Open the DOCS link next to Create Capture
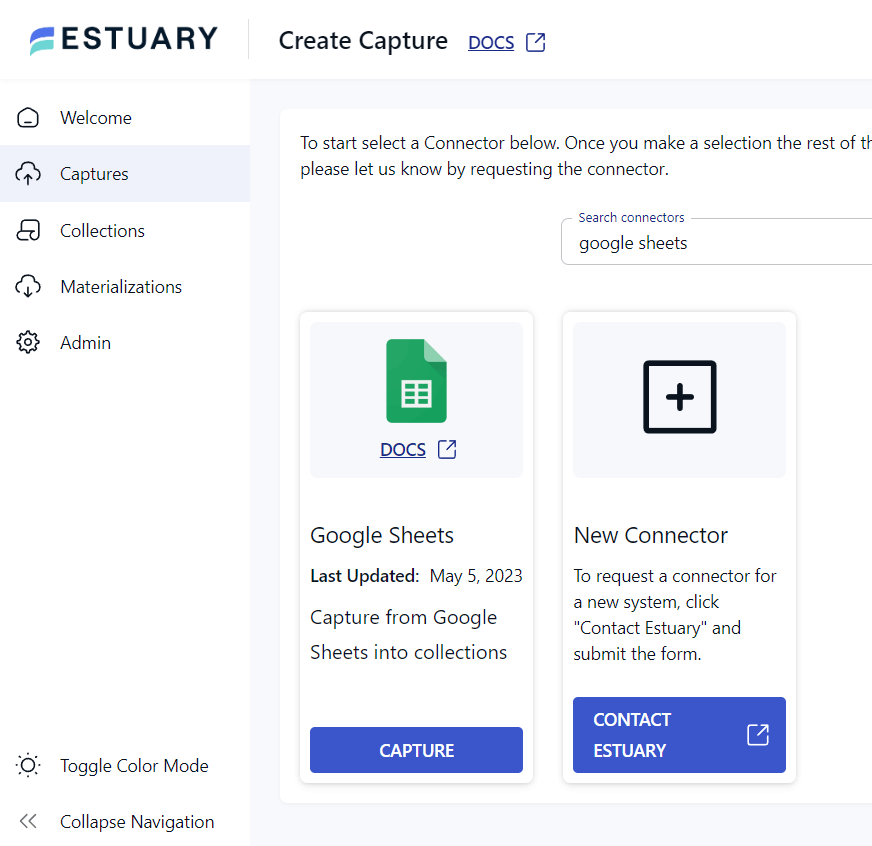This screenshot has height=846, width=872. click(x=491, y=43)
